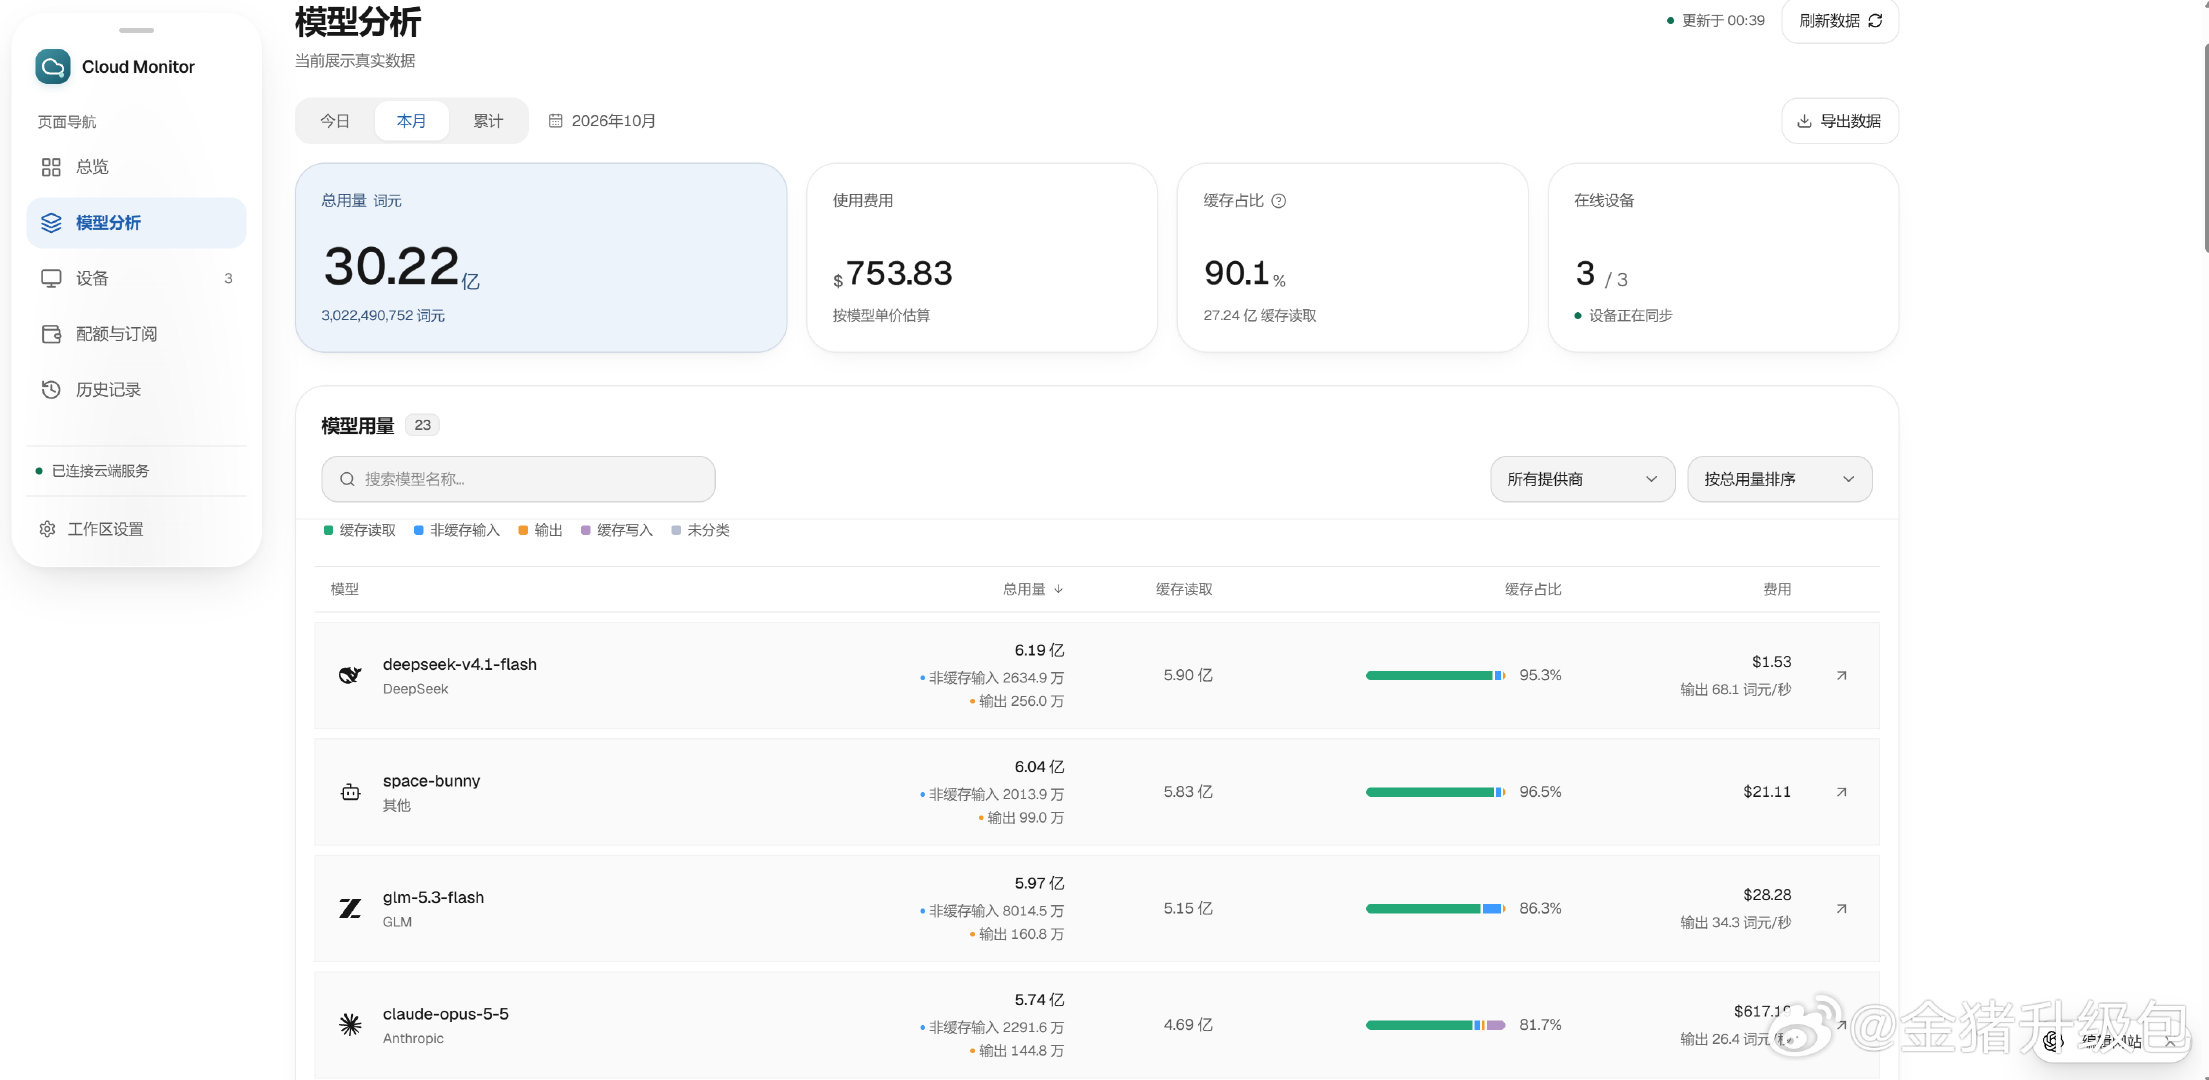Screen dimensions: 2209x1080
Task: Switch to the 今日 tab
Action: click(x=335, y=121)
